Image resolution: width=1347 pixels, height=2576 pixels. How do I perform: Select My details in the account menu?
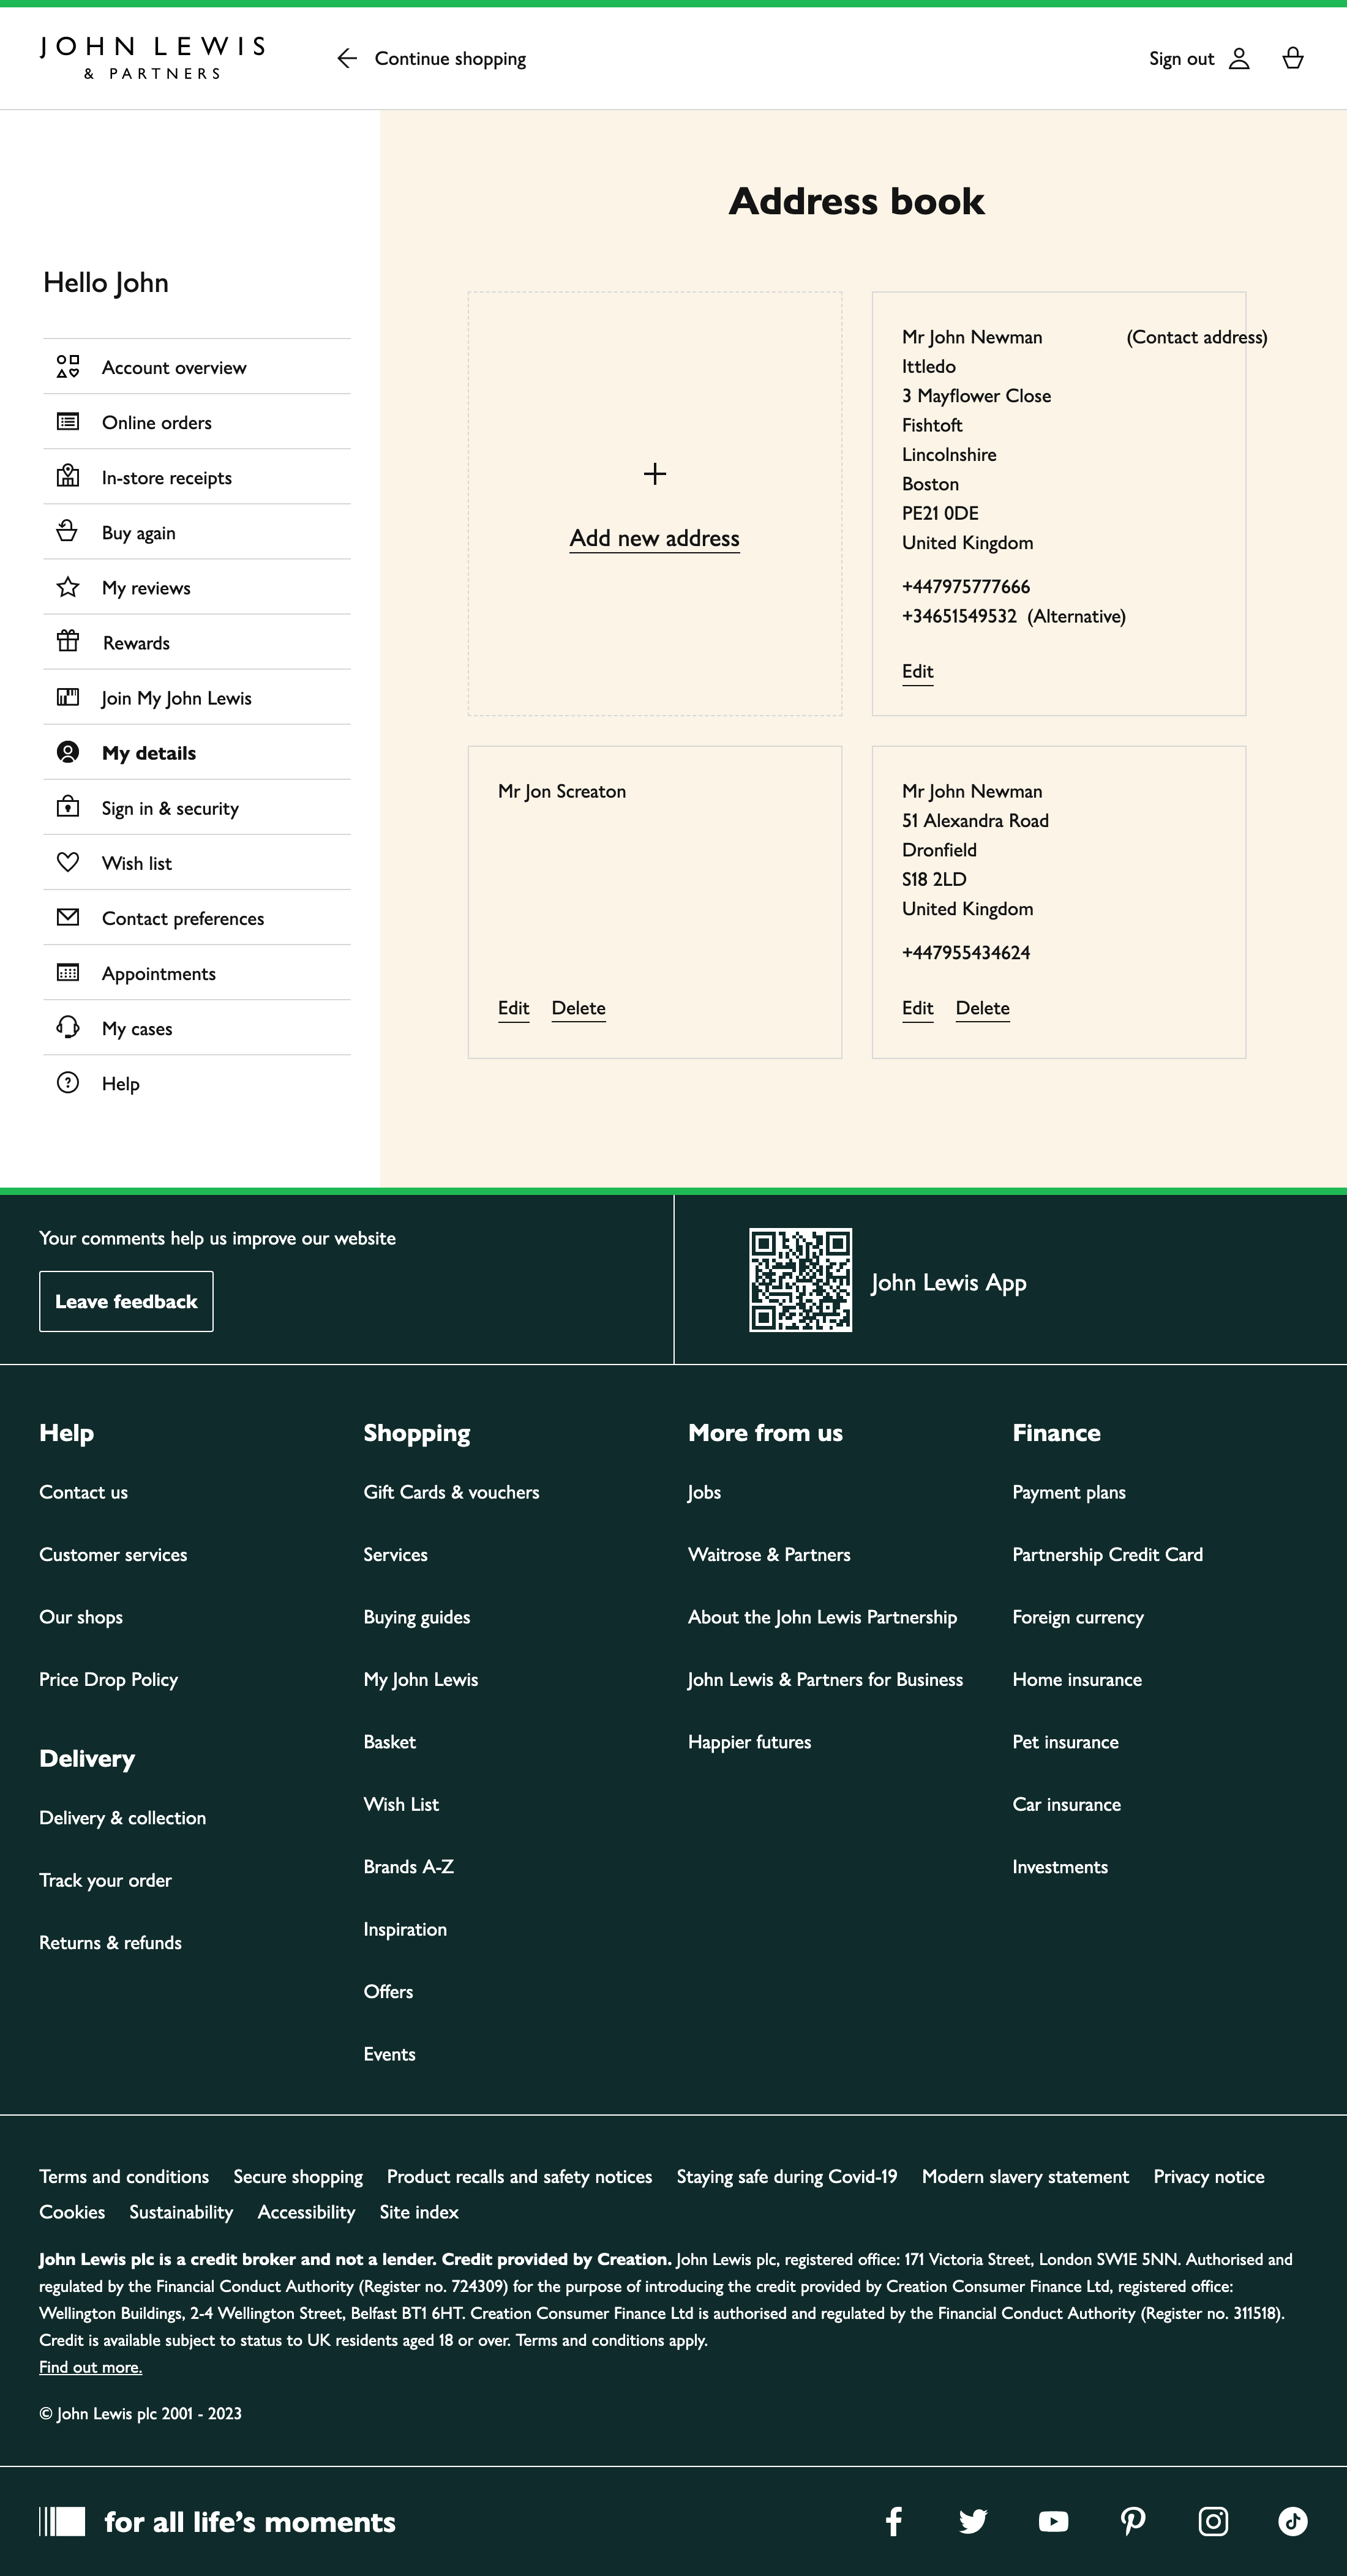tap(149, 752)
